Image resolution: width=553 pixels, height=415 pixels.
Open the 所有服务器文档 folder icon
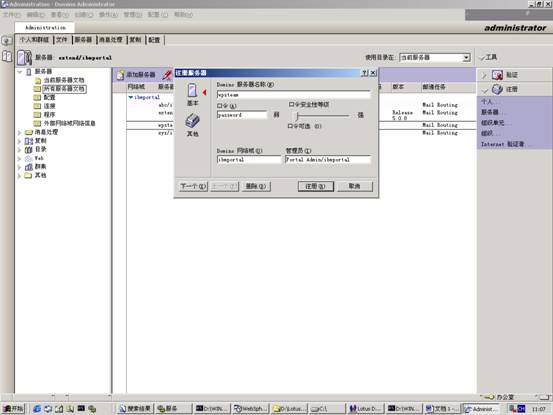tap(37, 89)
